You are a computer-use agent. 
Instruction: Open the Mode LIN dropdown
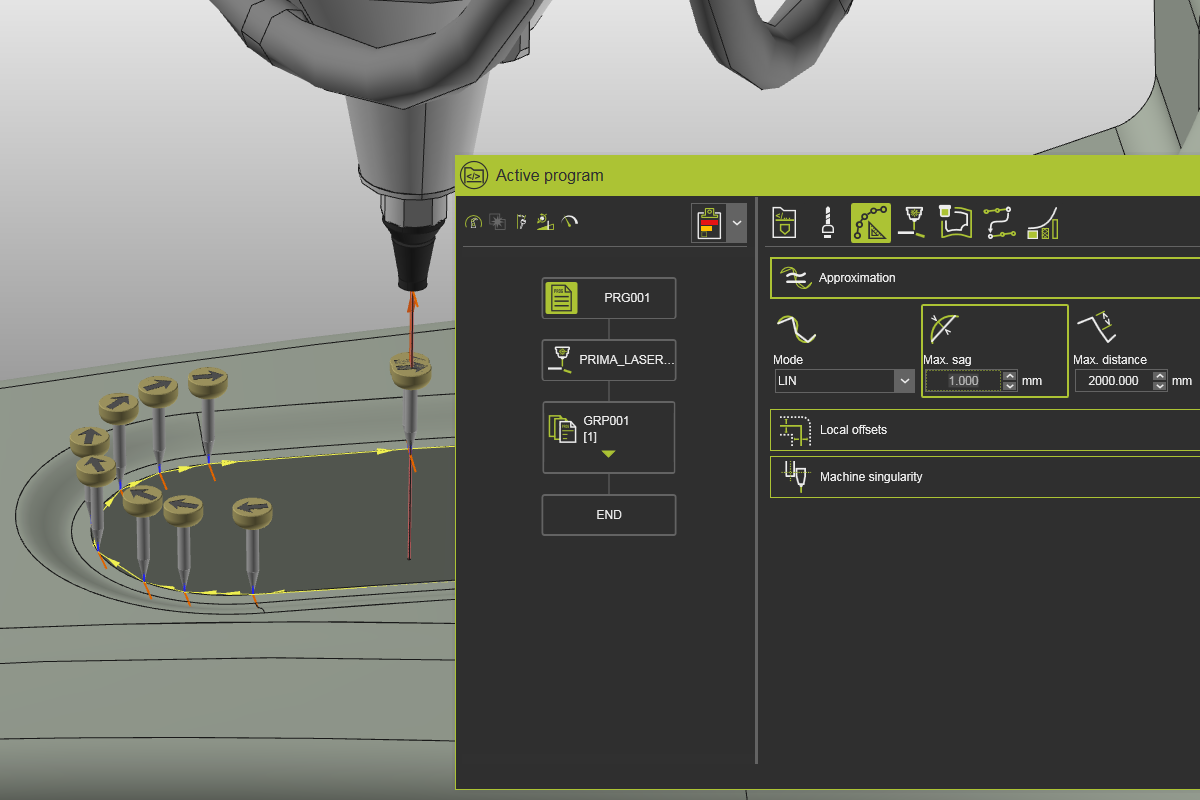[904, 381]
